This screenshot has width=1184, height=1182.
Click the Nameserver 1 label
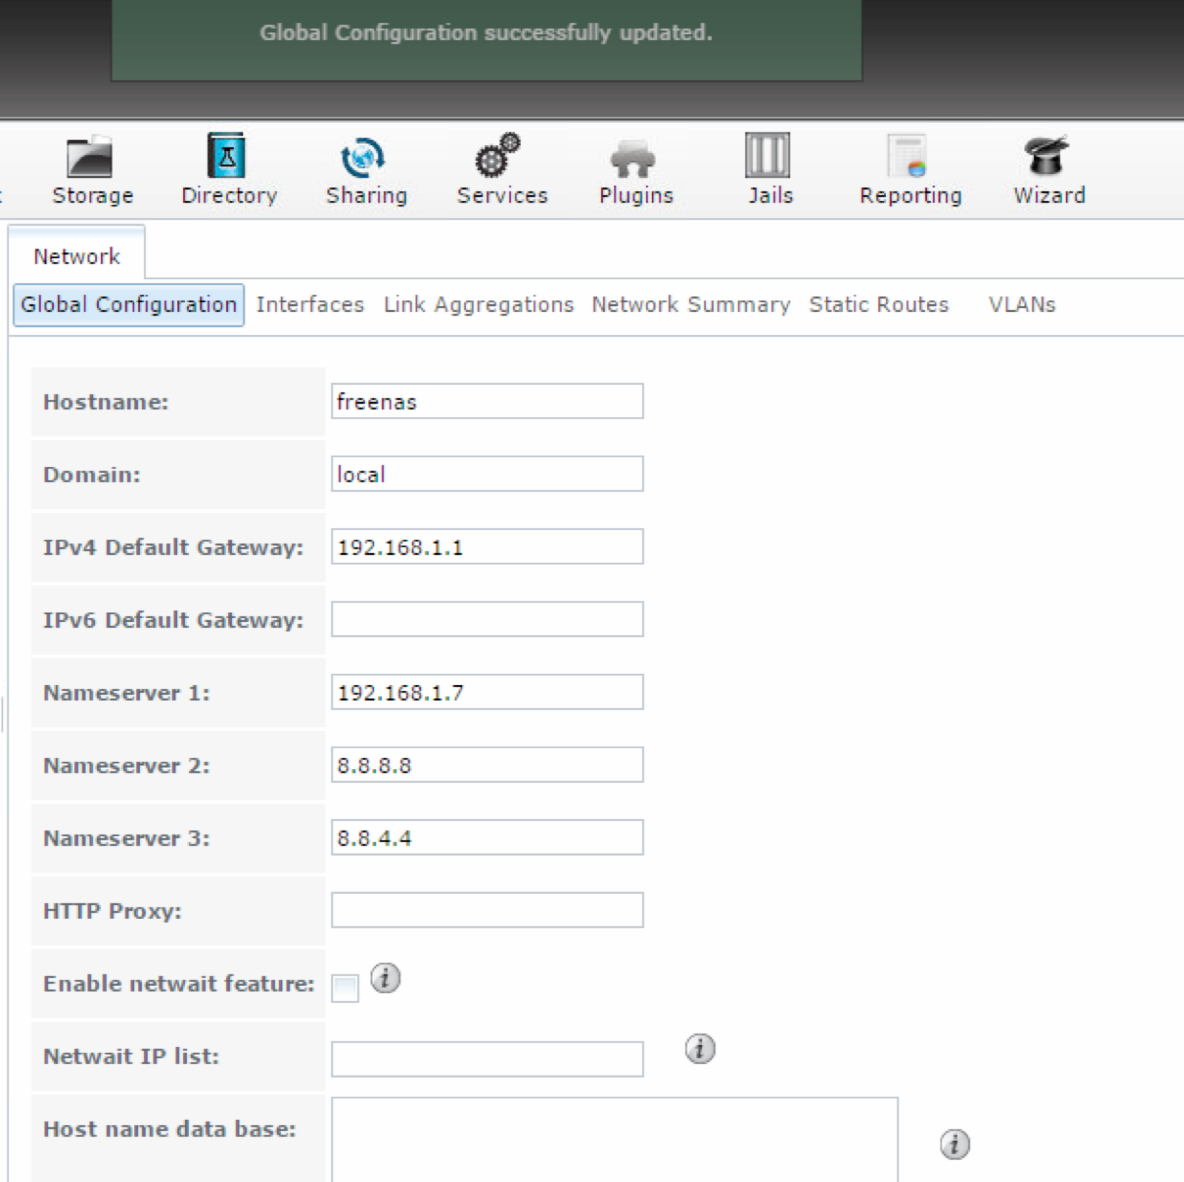pos(126,693)
